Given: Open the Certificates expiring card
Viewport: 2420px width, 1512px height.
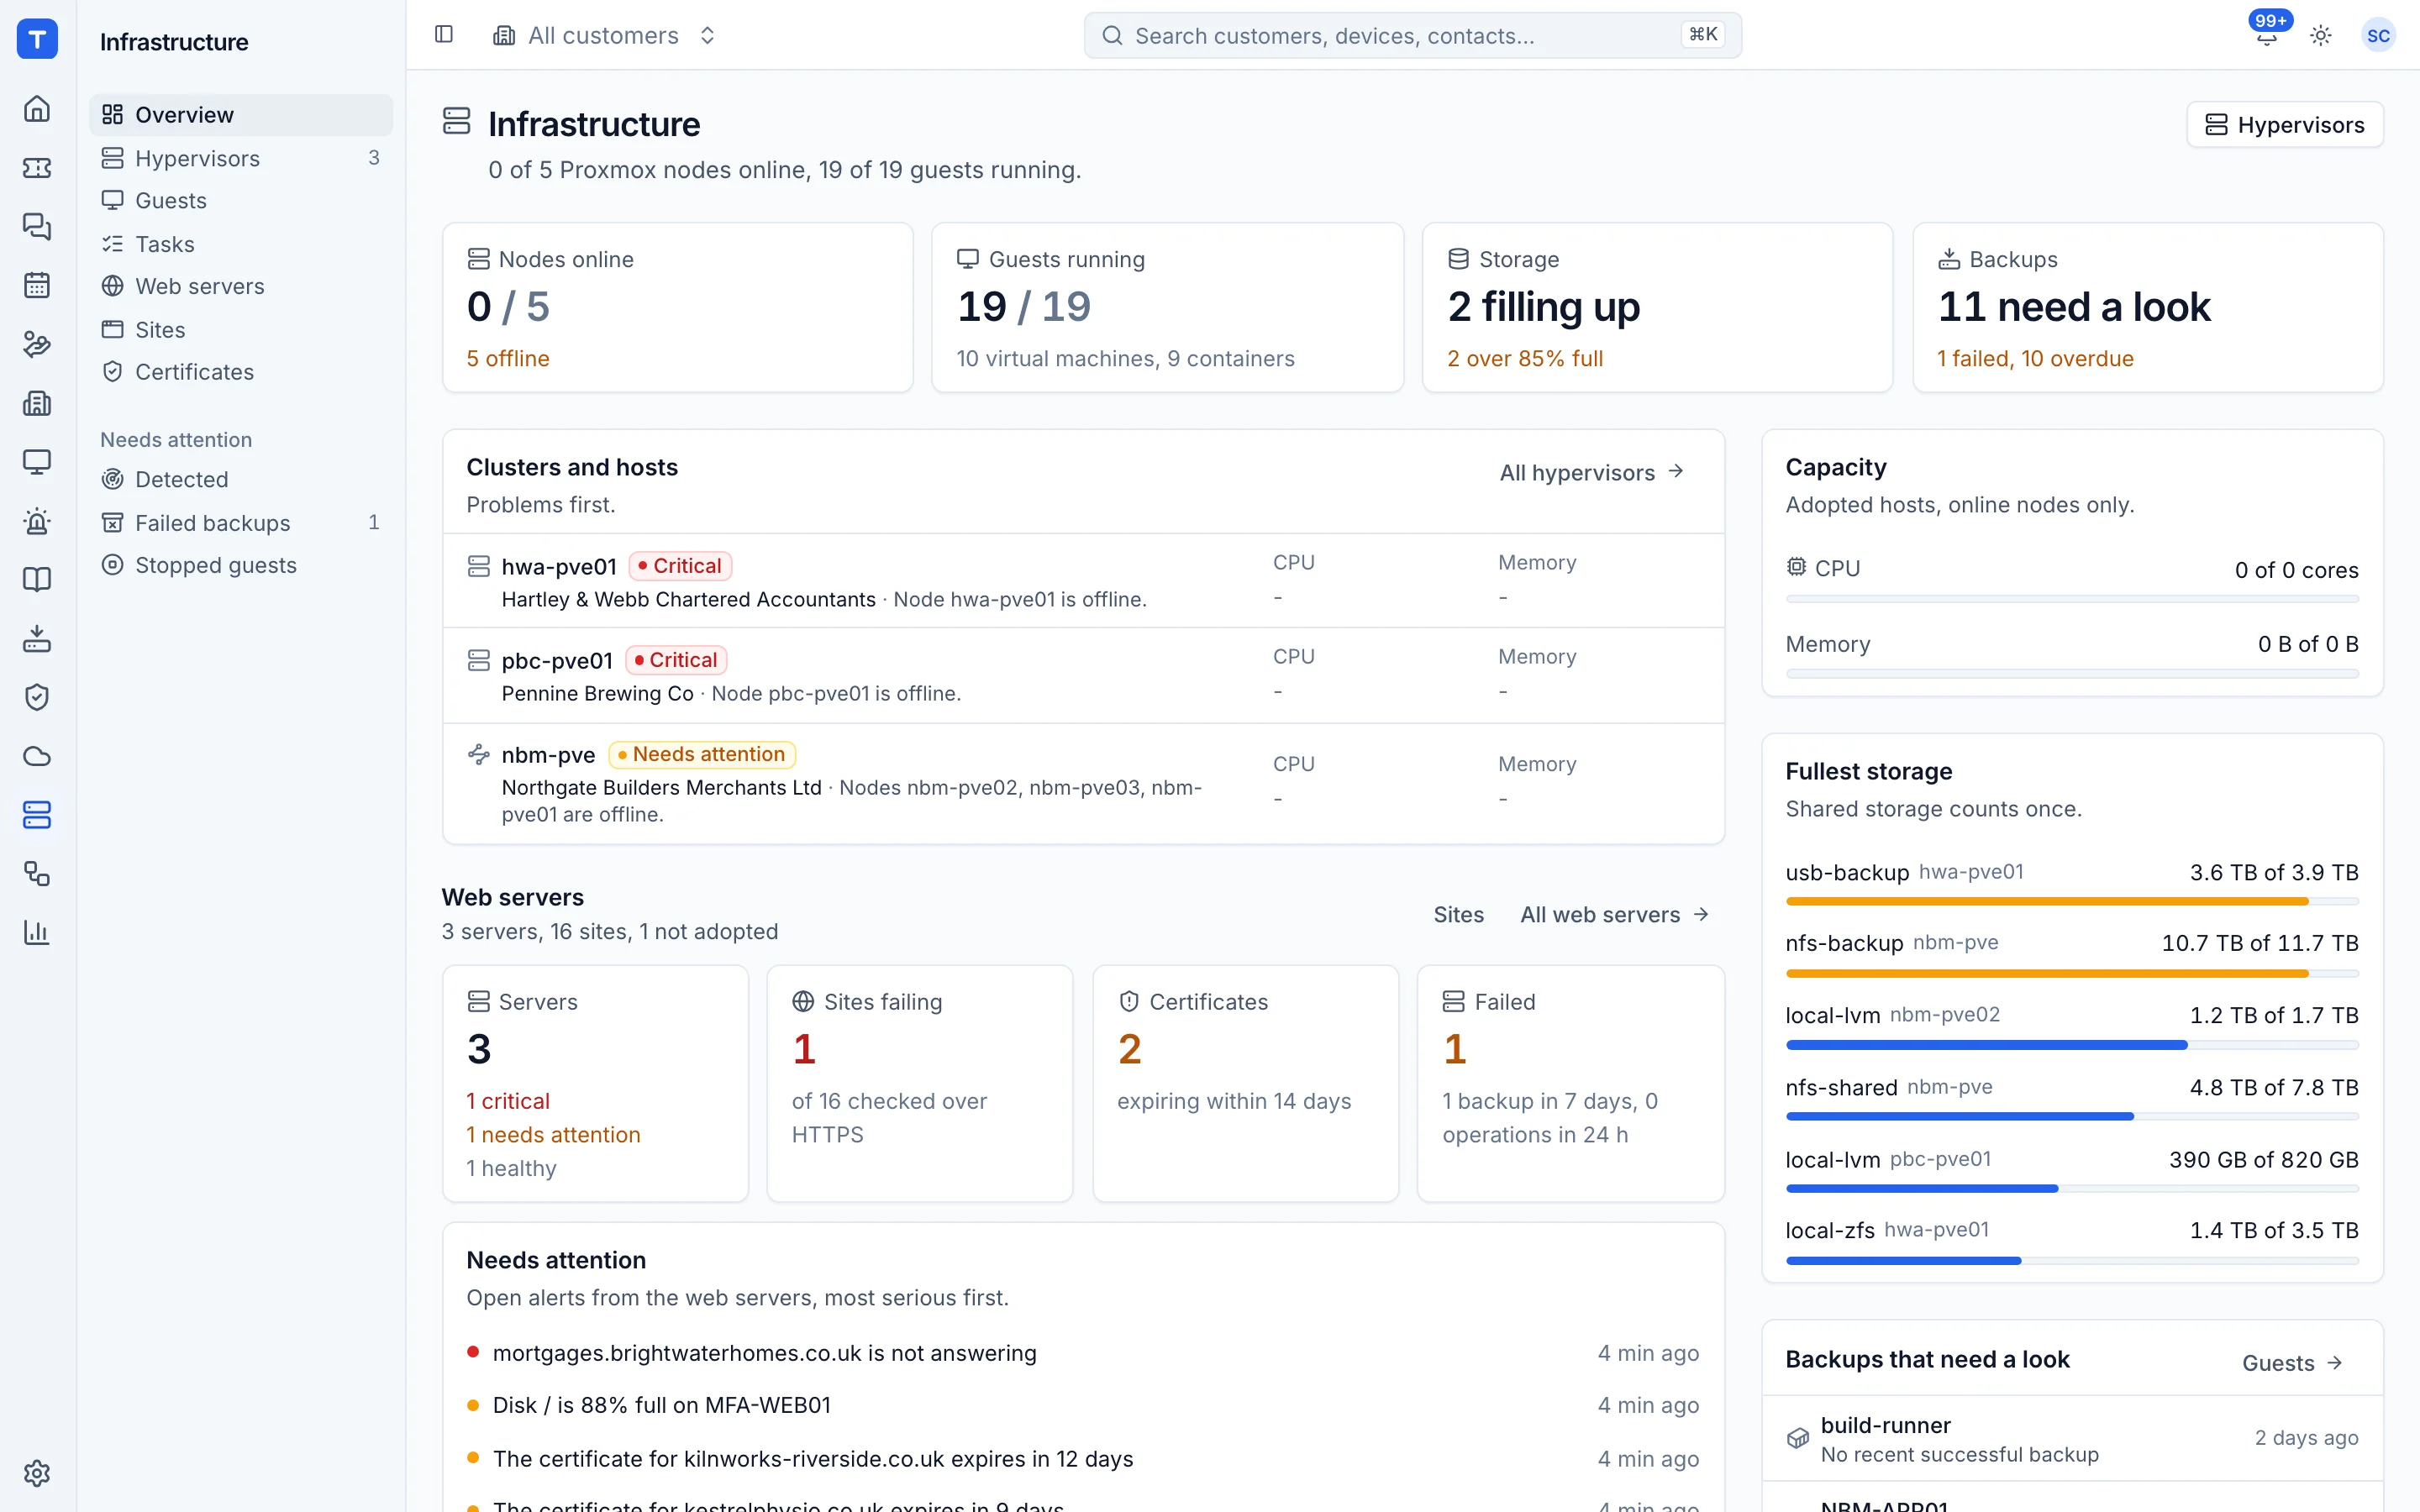Looking at the screenshot, I should [1245, 1083].
